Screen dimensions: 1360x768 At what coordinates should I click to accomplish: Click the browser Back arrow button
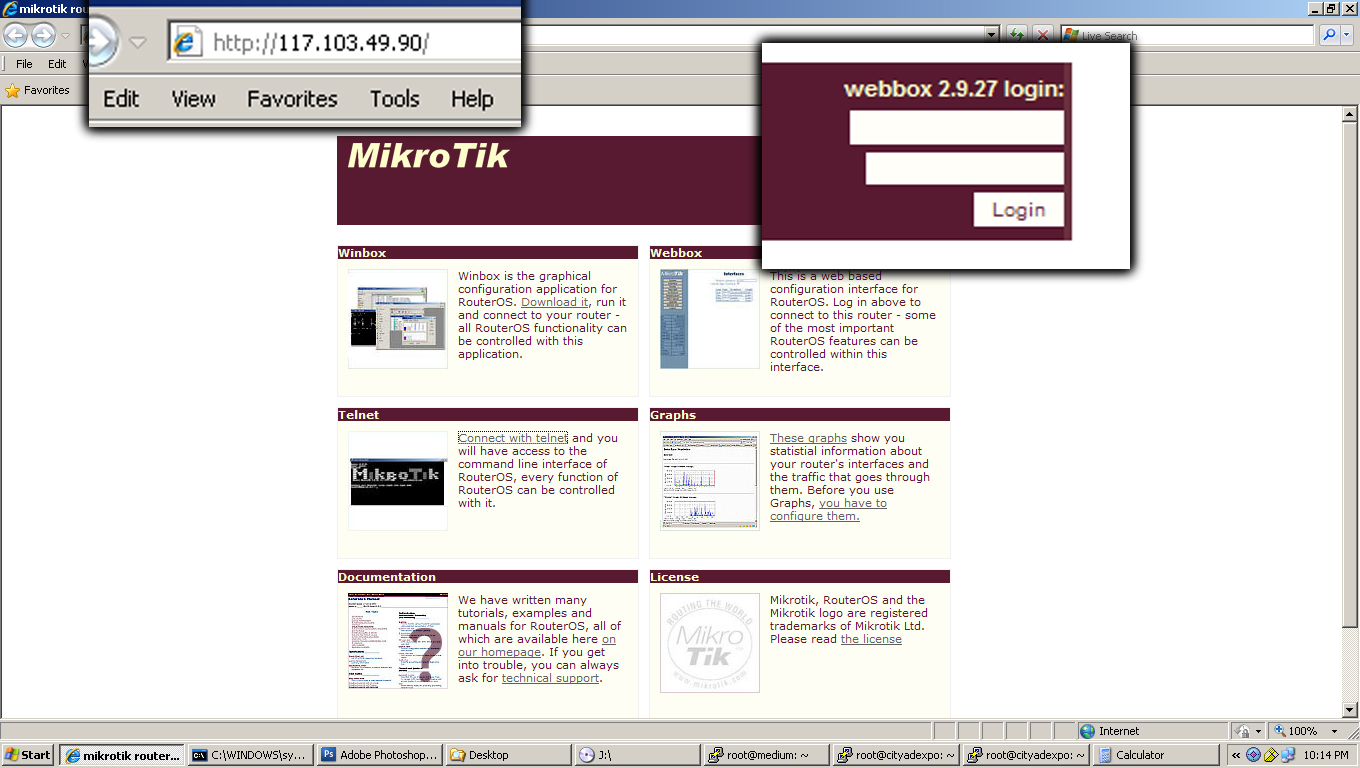point(15,36)
